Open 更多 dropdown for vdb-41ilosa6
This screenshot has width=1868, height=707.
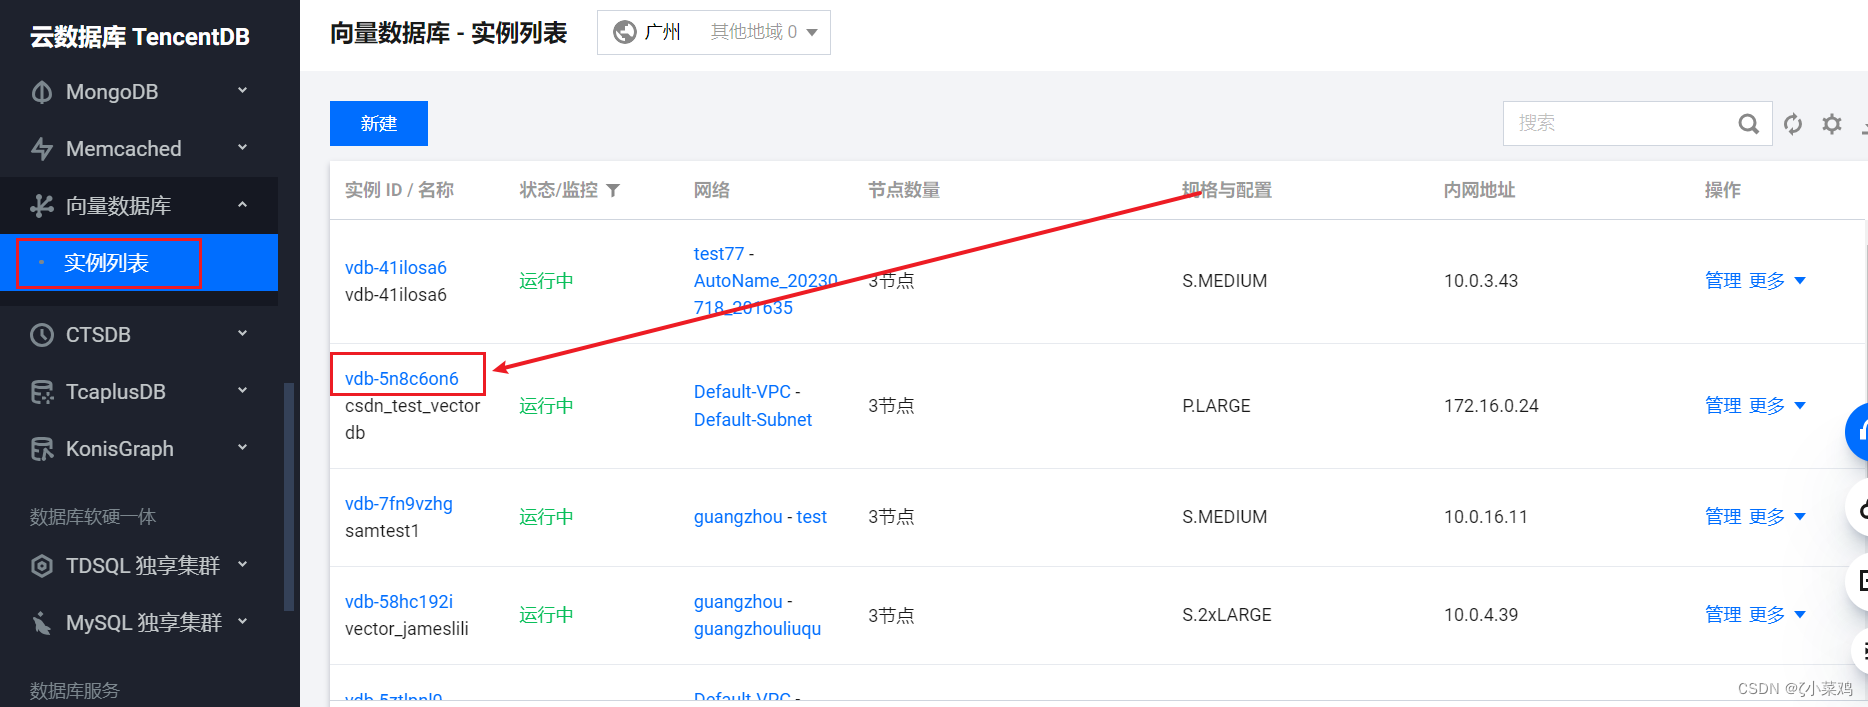click(x=1777, y=281)
